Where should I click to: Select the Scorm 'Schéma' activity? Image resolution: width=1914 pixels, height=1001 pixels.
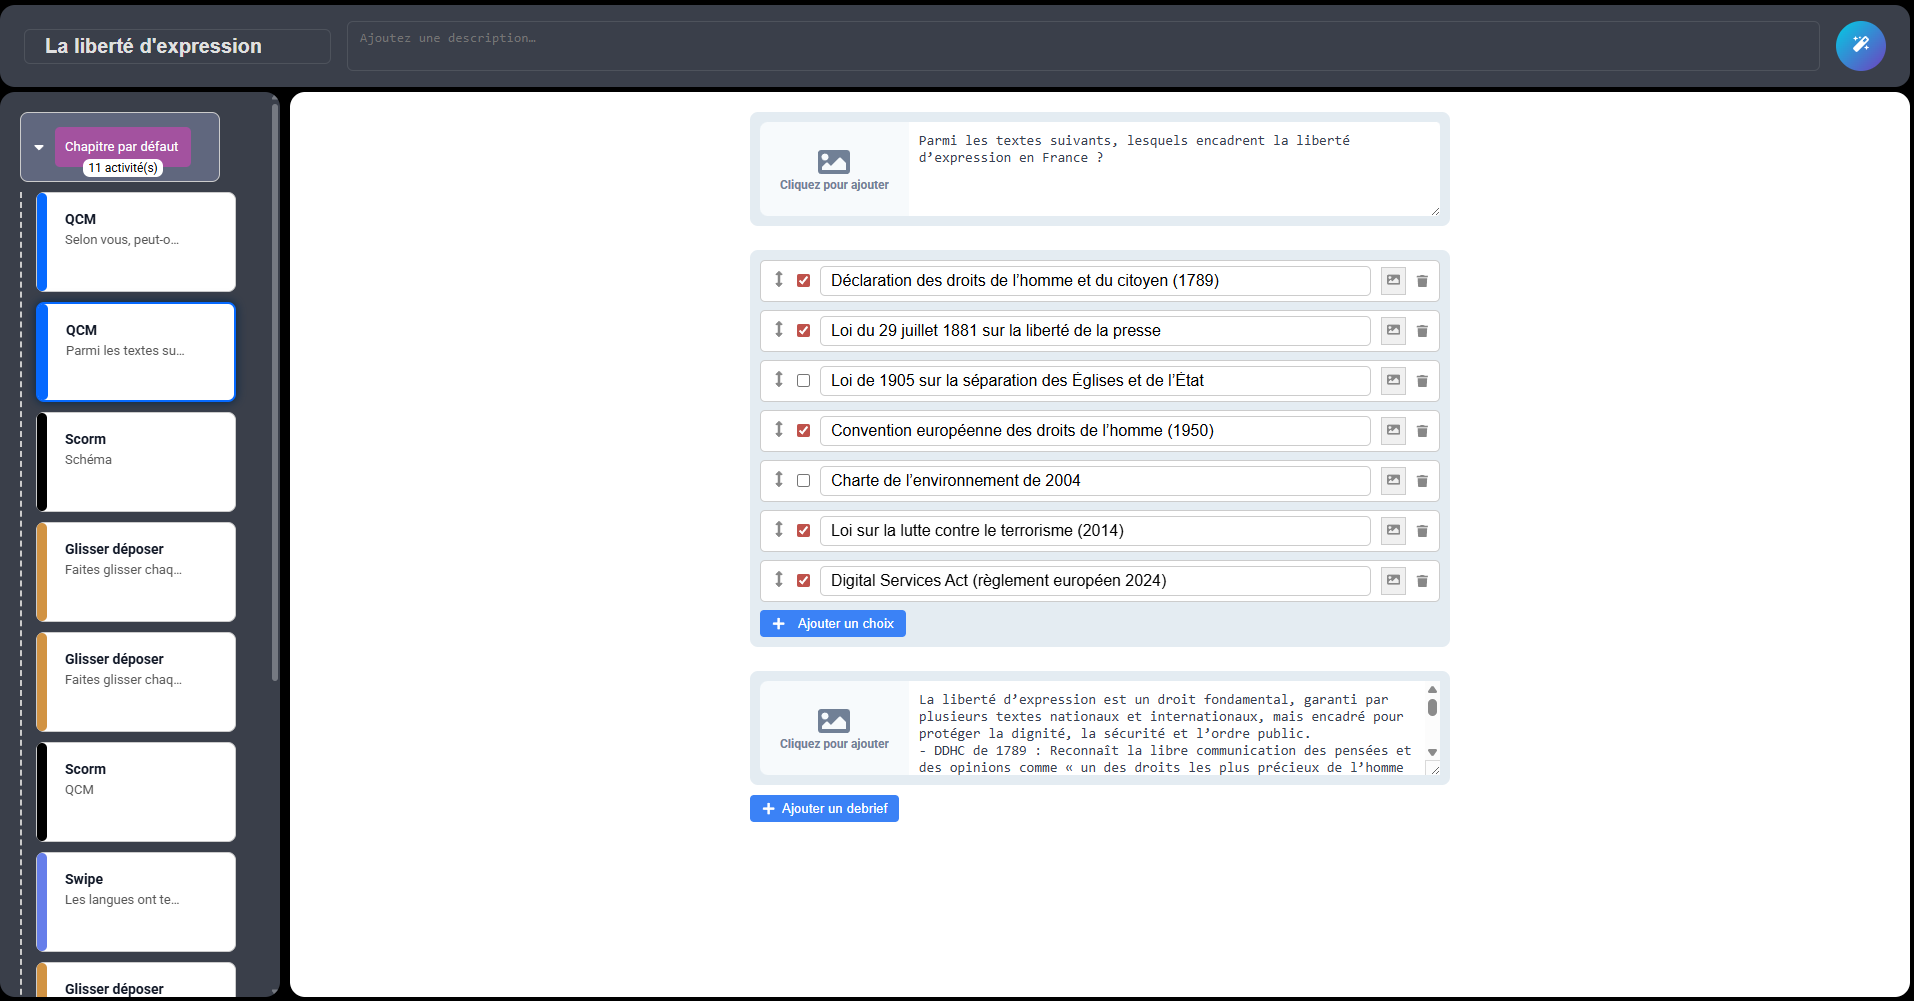136,461
